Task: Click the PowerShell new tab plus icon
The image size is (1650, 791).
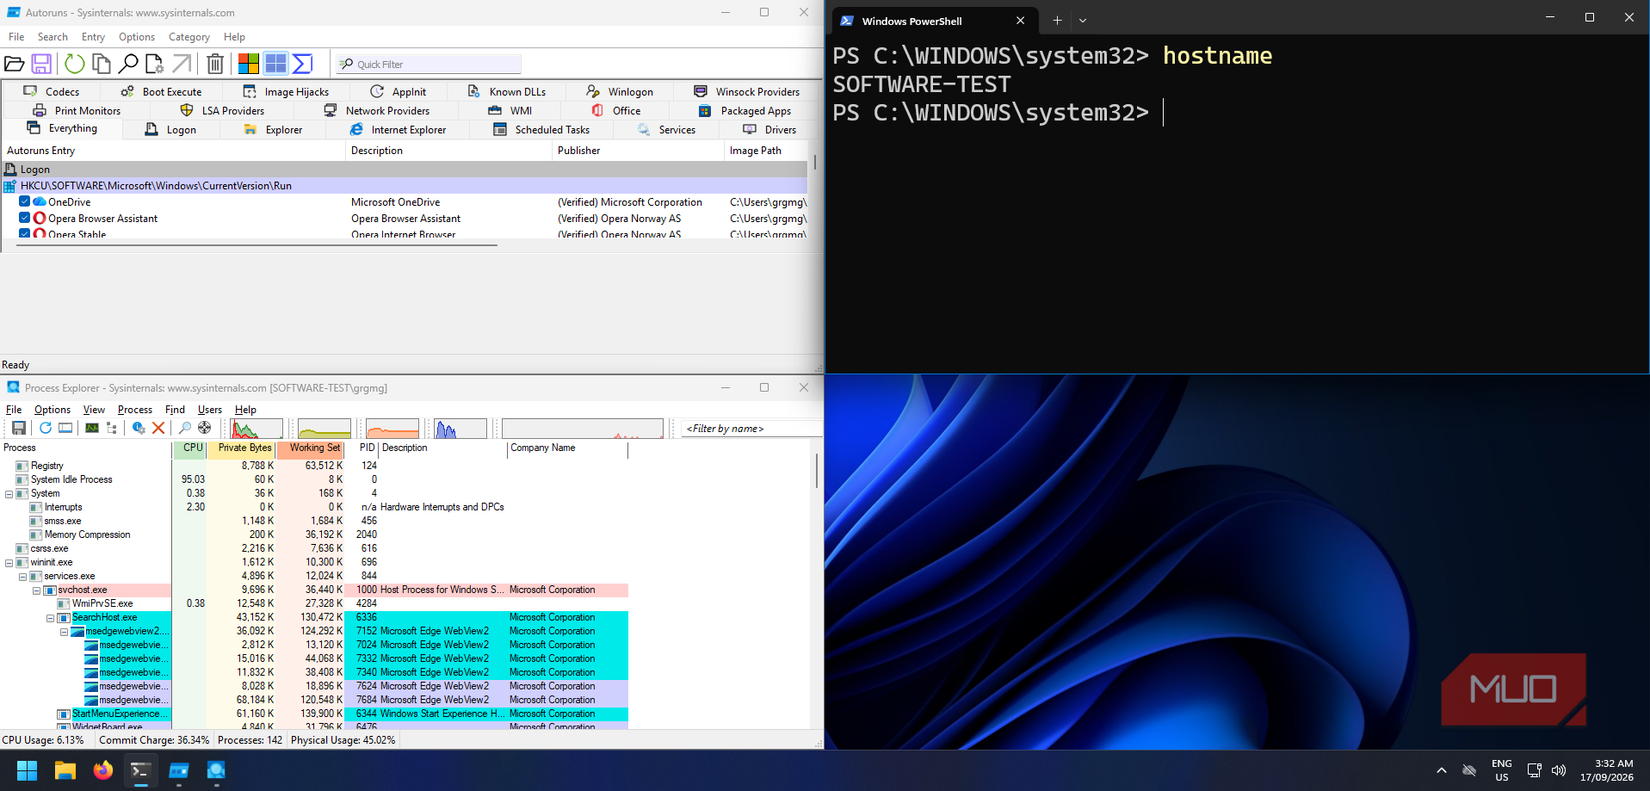Action: tap(1057, 20)
